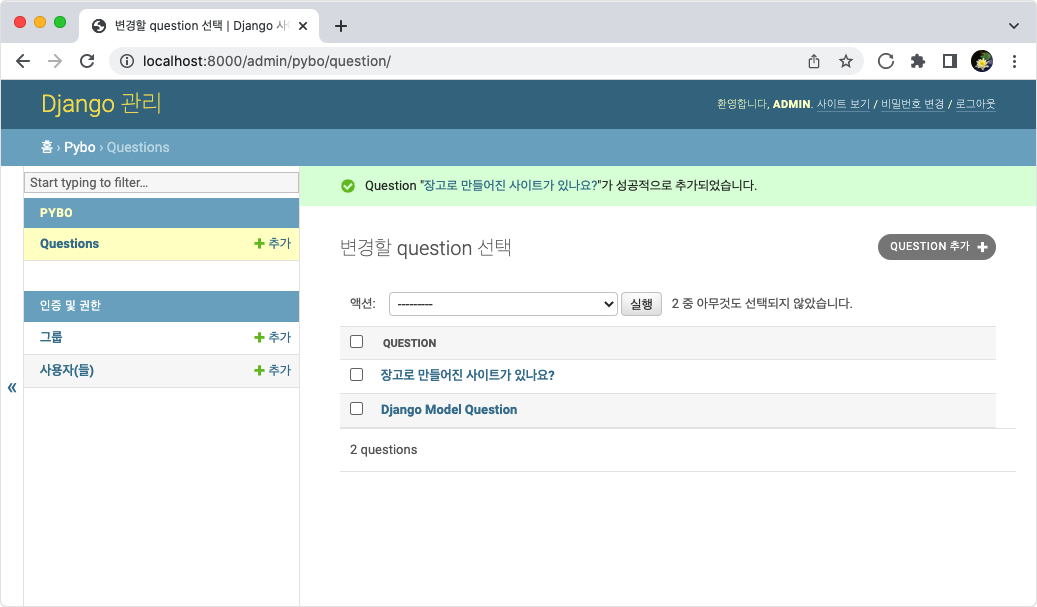Click the share page icon
Viewport: 1037px width, 607px height.
coord(814,61)
